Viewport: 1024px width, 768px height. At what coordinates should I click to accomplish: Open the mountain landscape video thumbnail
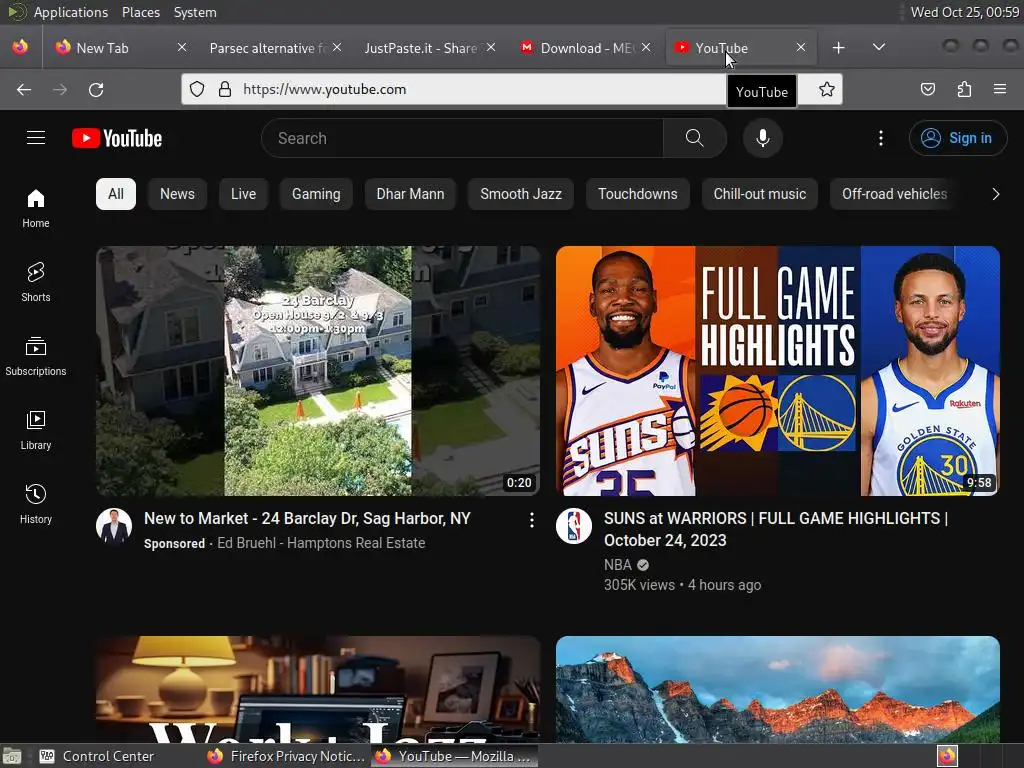[x=778, y=689]
